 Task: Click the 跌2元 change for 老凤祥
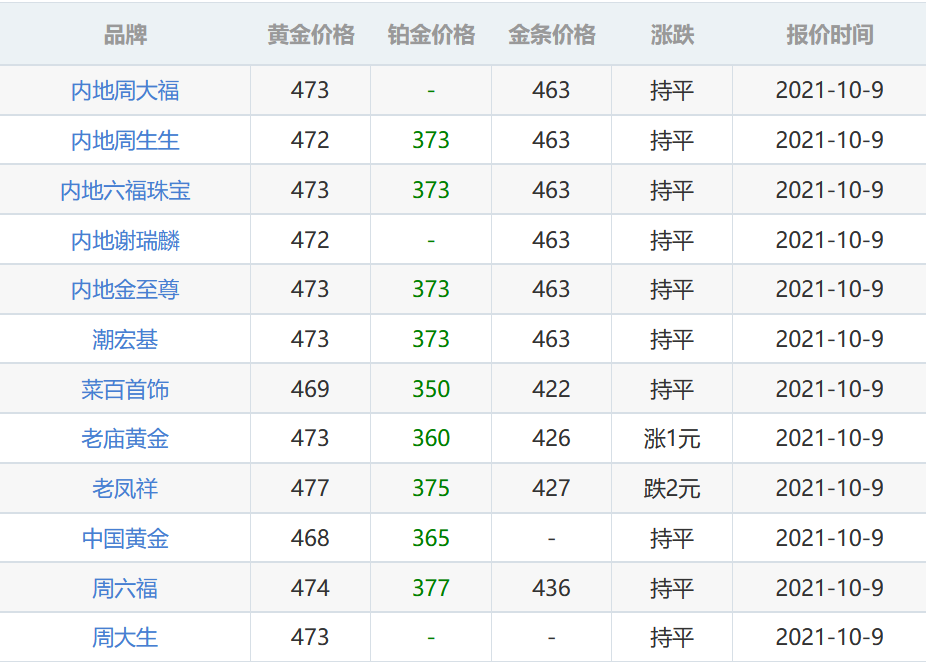point(672,488)
